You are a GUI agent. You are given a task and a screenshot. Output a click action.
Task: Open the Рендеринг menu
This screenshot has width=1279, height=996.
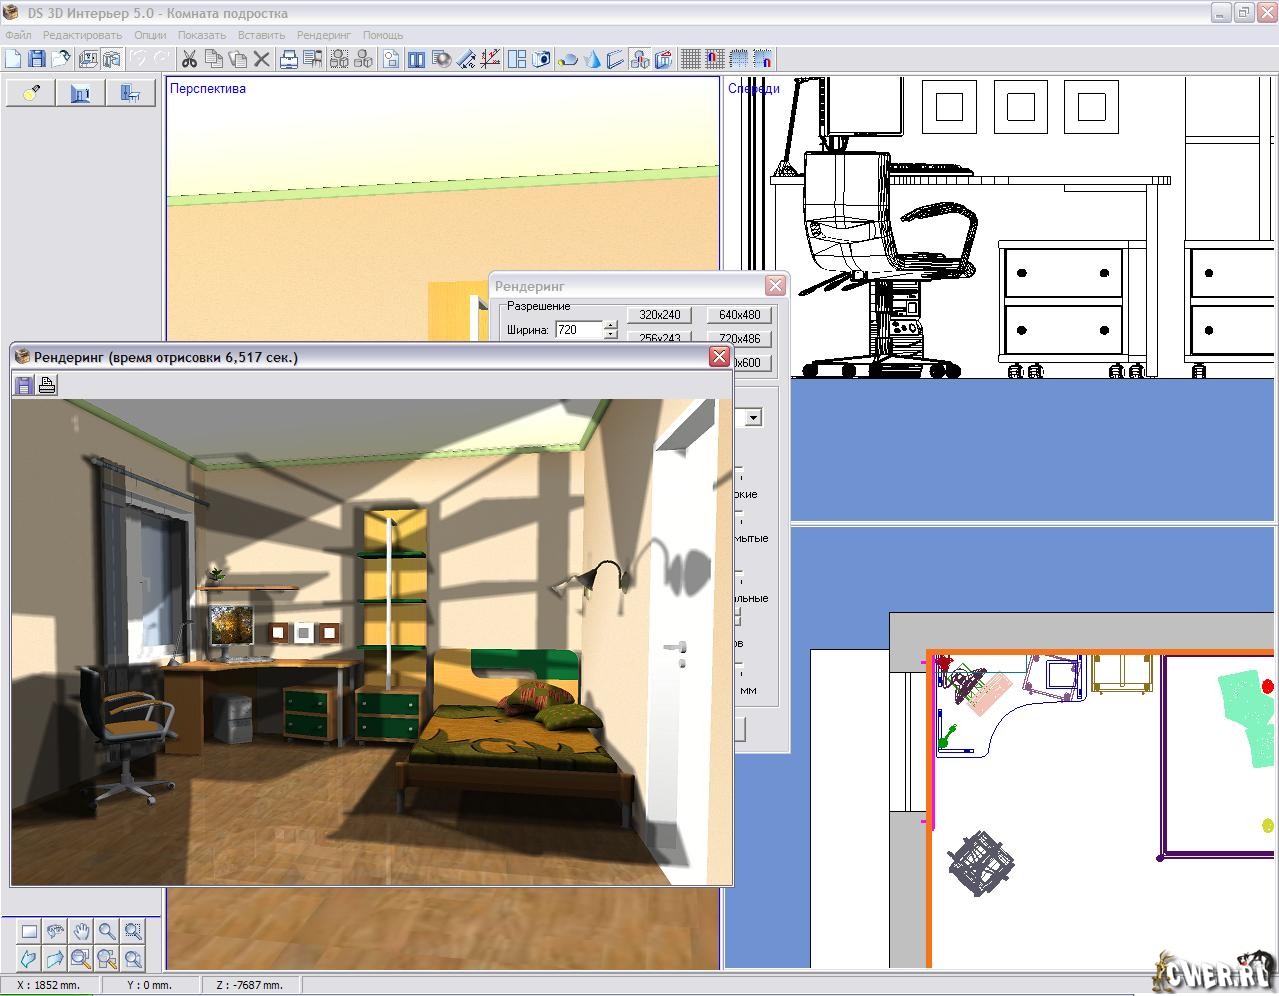pyautogui.click(x=324, y=35)
